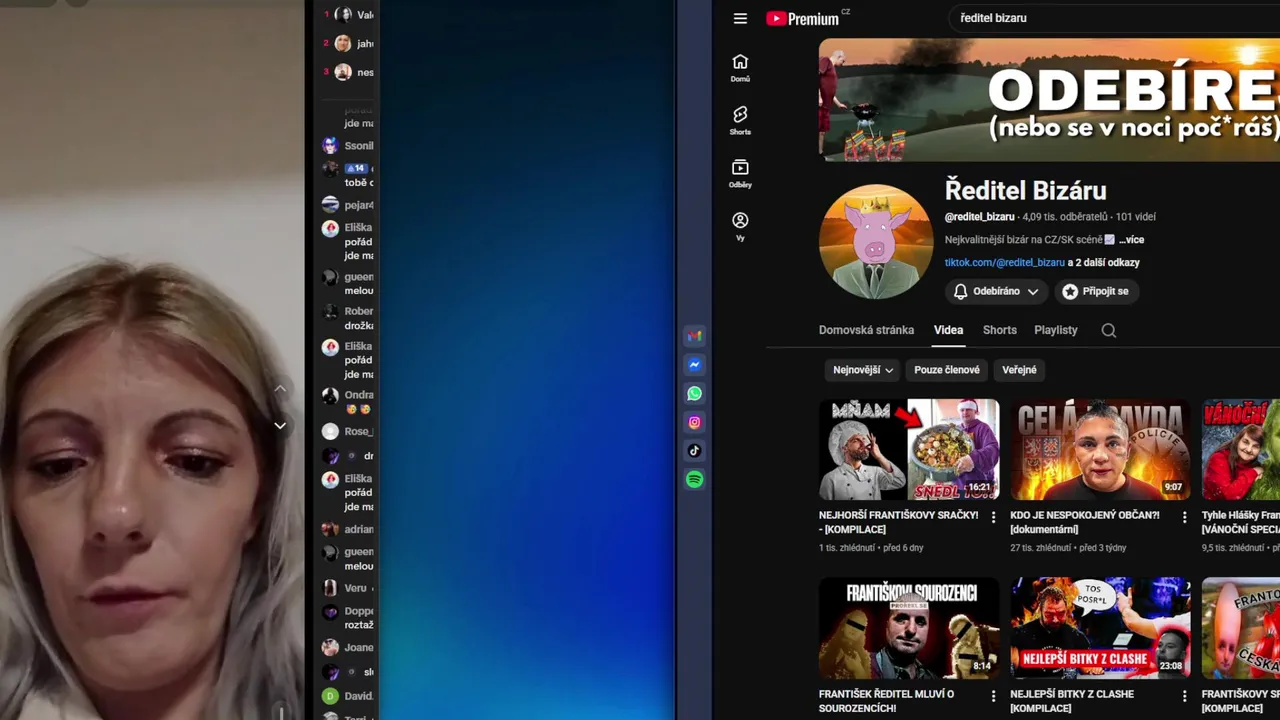This screenshot has height=720, width=1280.
Task: Open options for NEJHORŠÍ FRANTIŠKOVY SRAČKY video
Action: 993,517
